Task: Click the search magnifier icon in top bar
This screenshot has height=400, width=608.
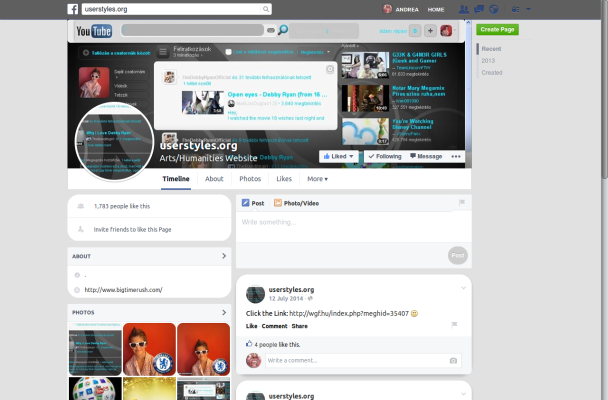Action: [x=266, y=9]
